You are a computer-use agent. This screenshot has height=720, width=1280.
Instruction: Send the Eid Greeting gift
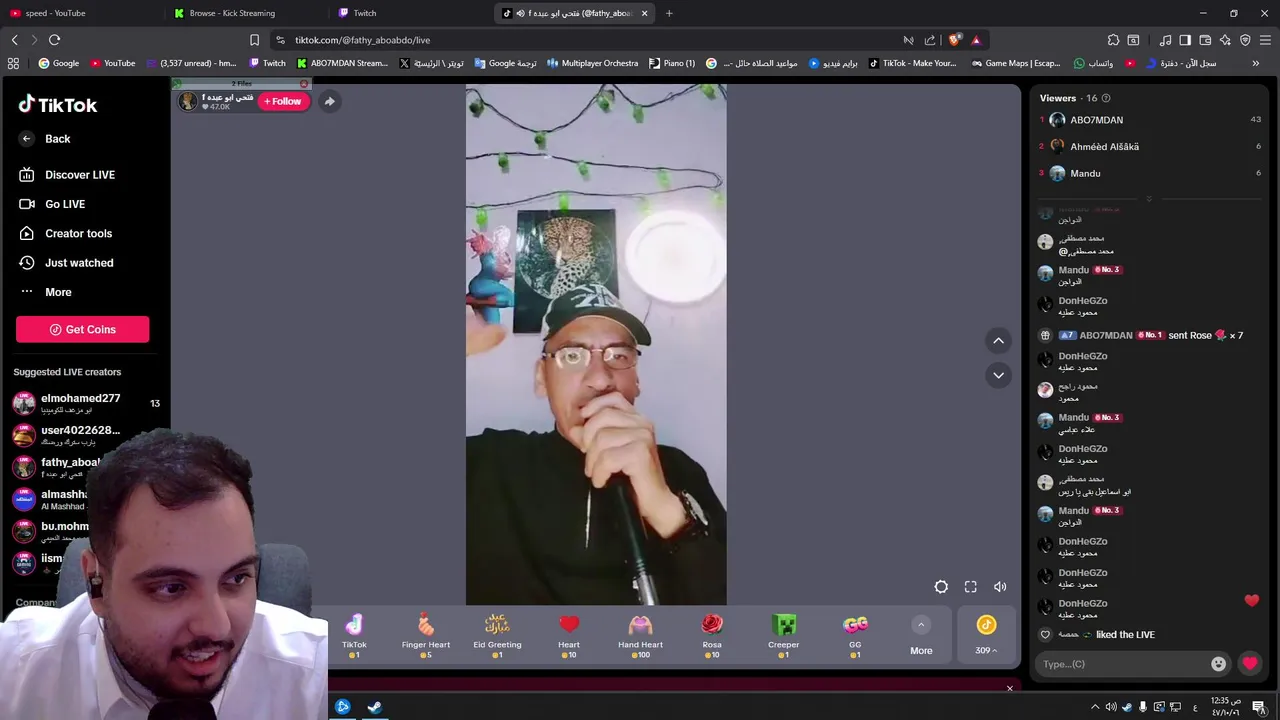(497, 636)
